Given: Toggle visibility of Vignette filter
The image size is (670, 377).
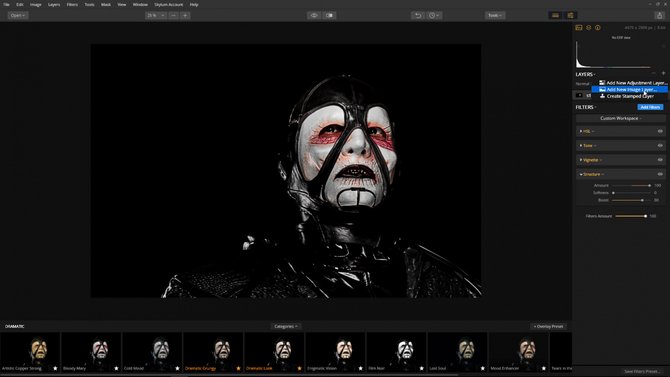Looking at the screenshot, I should (660, 160).
